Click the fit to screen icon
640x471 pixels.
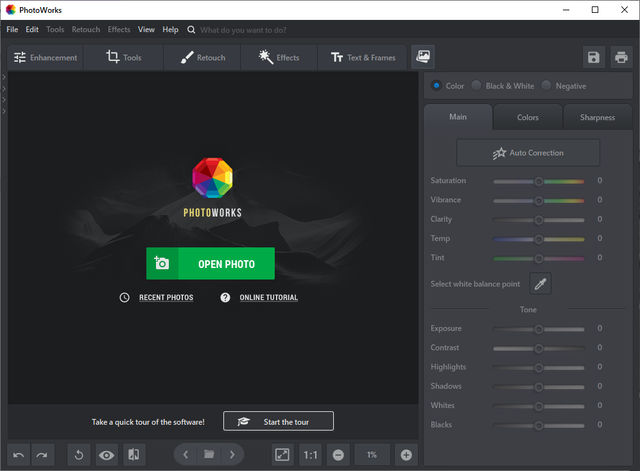282,455
